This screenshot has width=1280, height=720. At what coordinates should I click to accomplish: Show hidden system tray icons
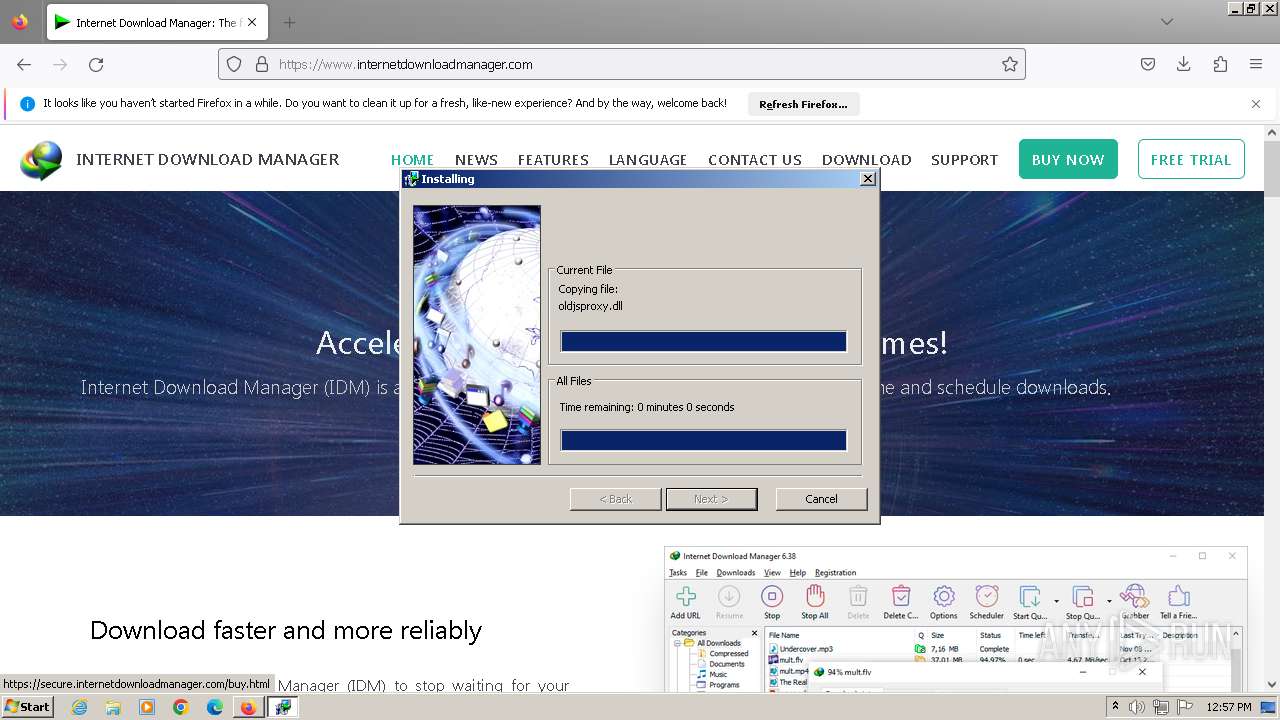point(1115,707)
